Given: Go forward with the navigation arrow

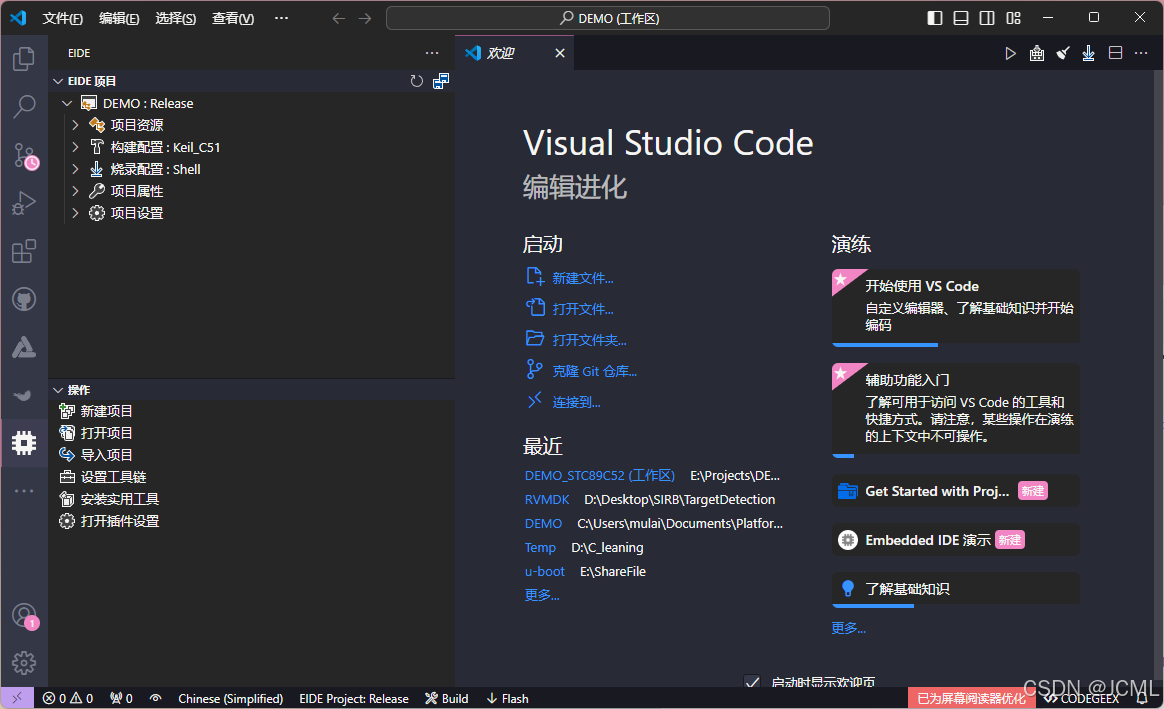Looking at the screenshot, I should [364, 18].
